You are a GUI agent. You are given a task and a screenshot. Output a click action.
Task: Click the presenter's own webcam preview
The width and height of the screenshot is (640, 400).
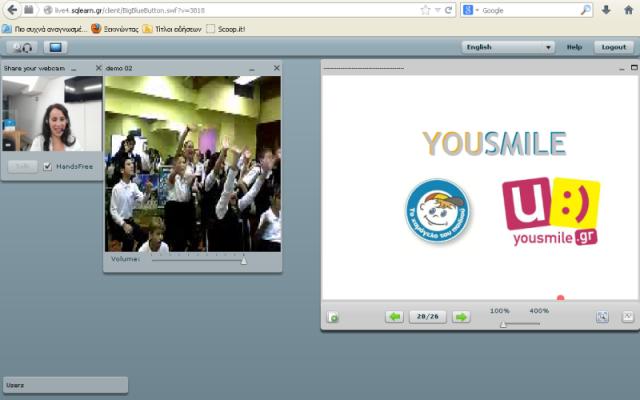(52, 113)
